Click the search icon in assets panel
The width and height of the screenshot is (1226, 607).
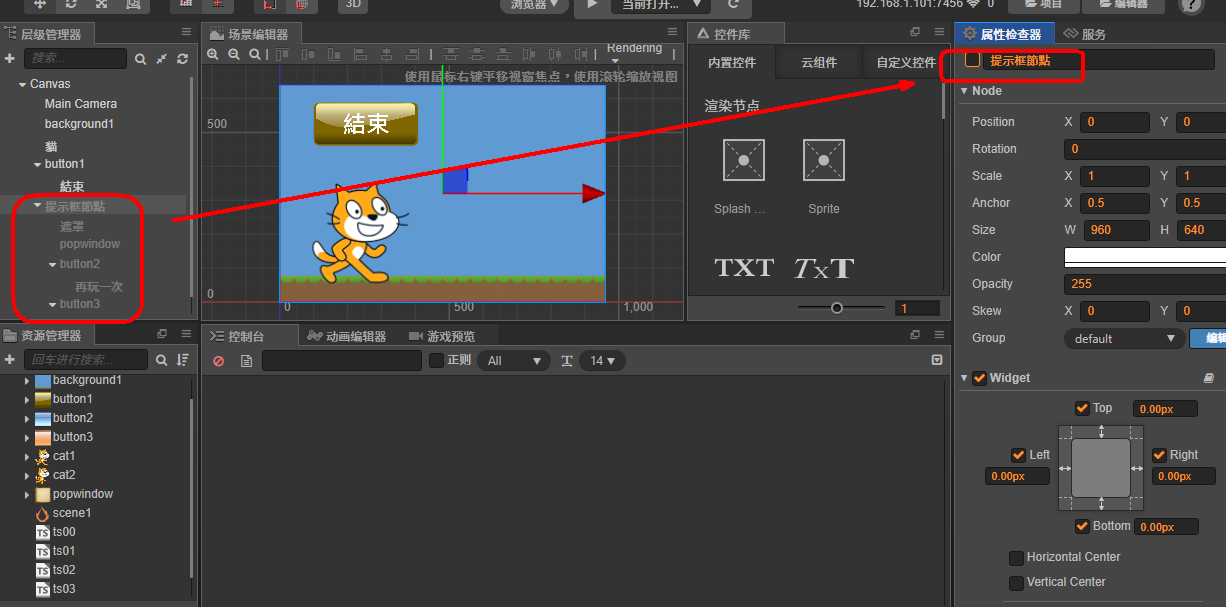pyautogui.click(x=161, y=359)
